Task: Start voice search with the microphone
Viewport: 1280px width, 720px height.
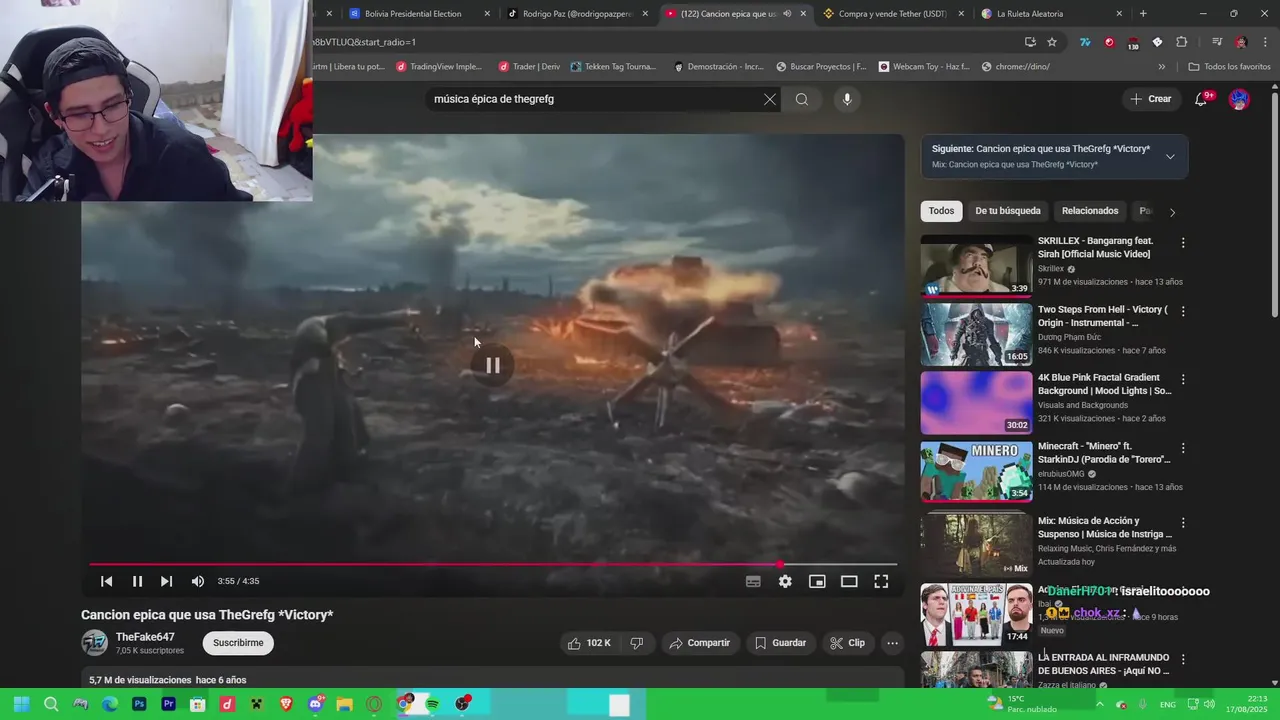Action: click(x=847, y=99)
